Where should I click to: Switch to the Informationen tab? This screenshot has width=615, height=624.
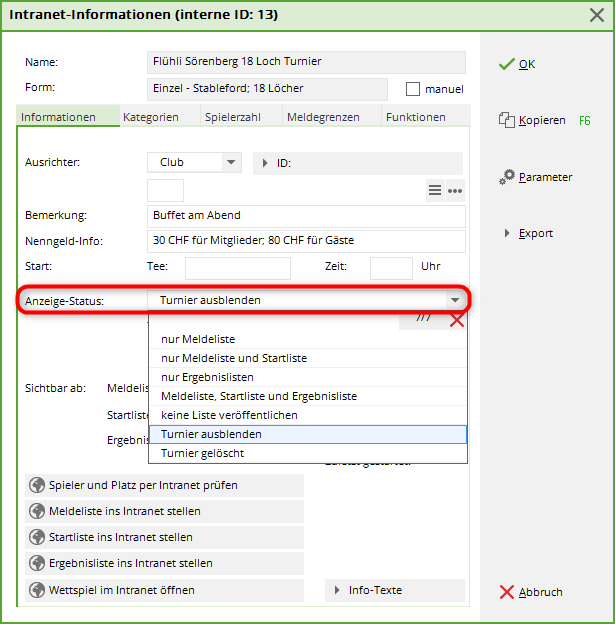[x=68, y=117]
